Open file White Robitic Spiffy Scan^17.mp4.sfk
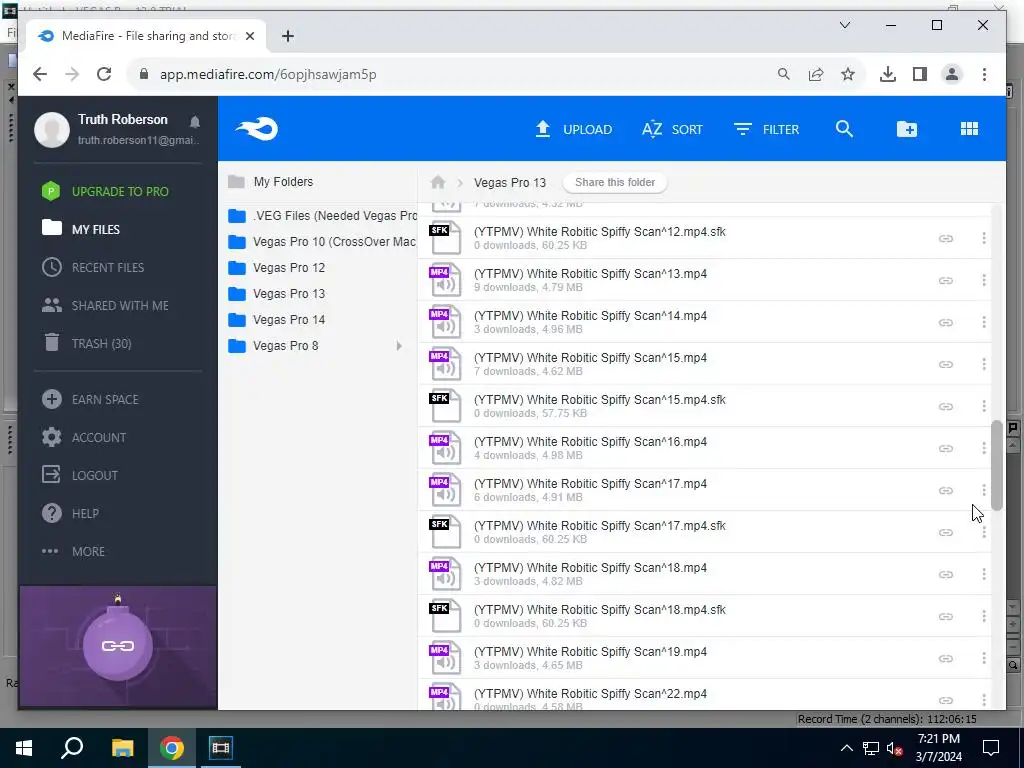This screenshot has height=768, width=1024. (x=600, y=526)
